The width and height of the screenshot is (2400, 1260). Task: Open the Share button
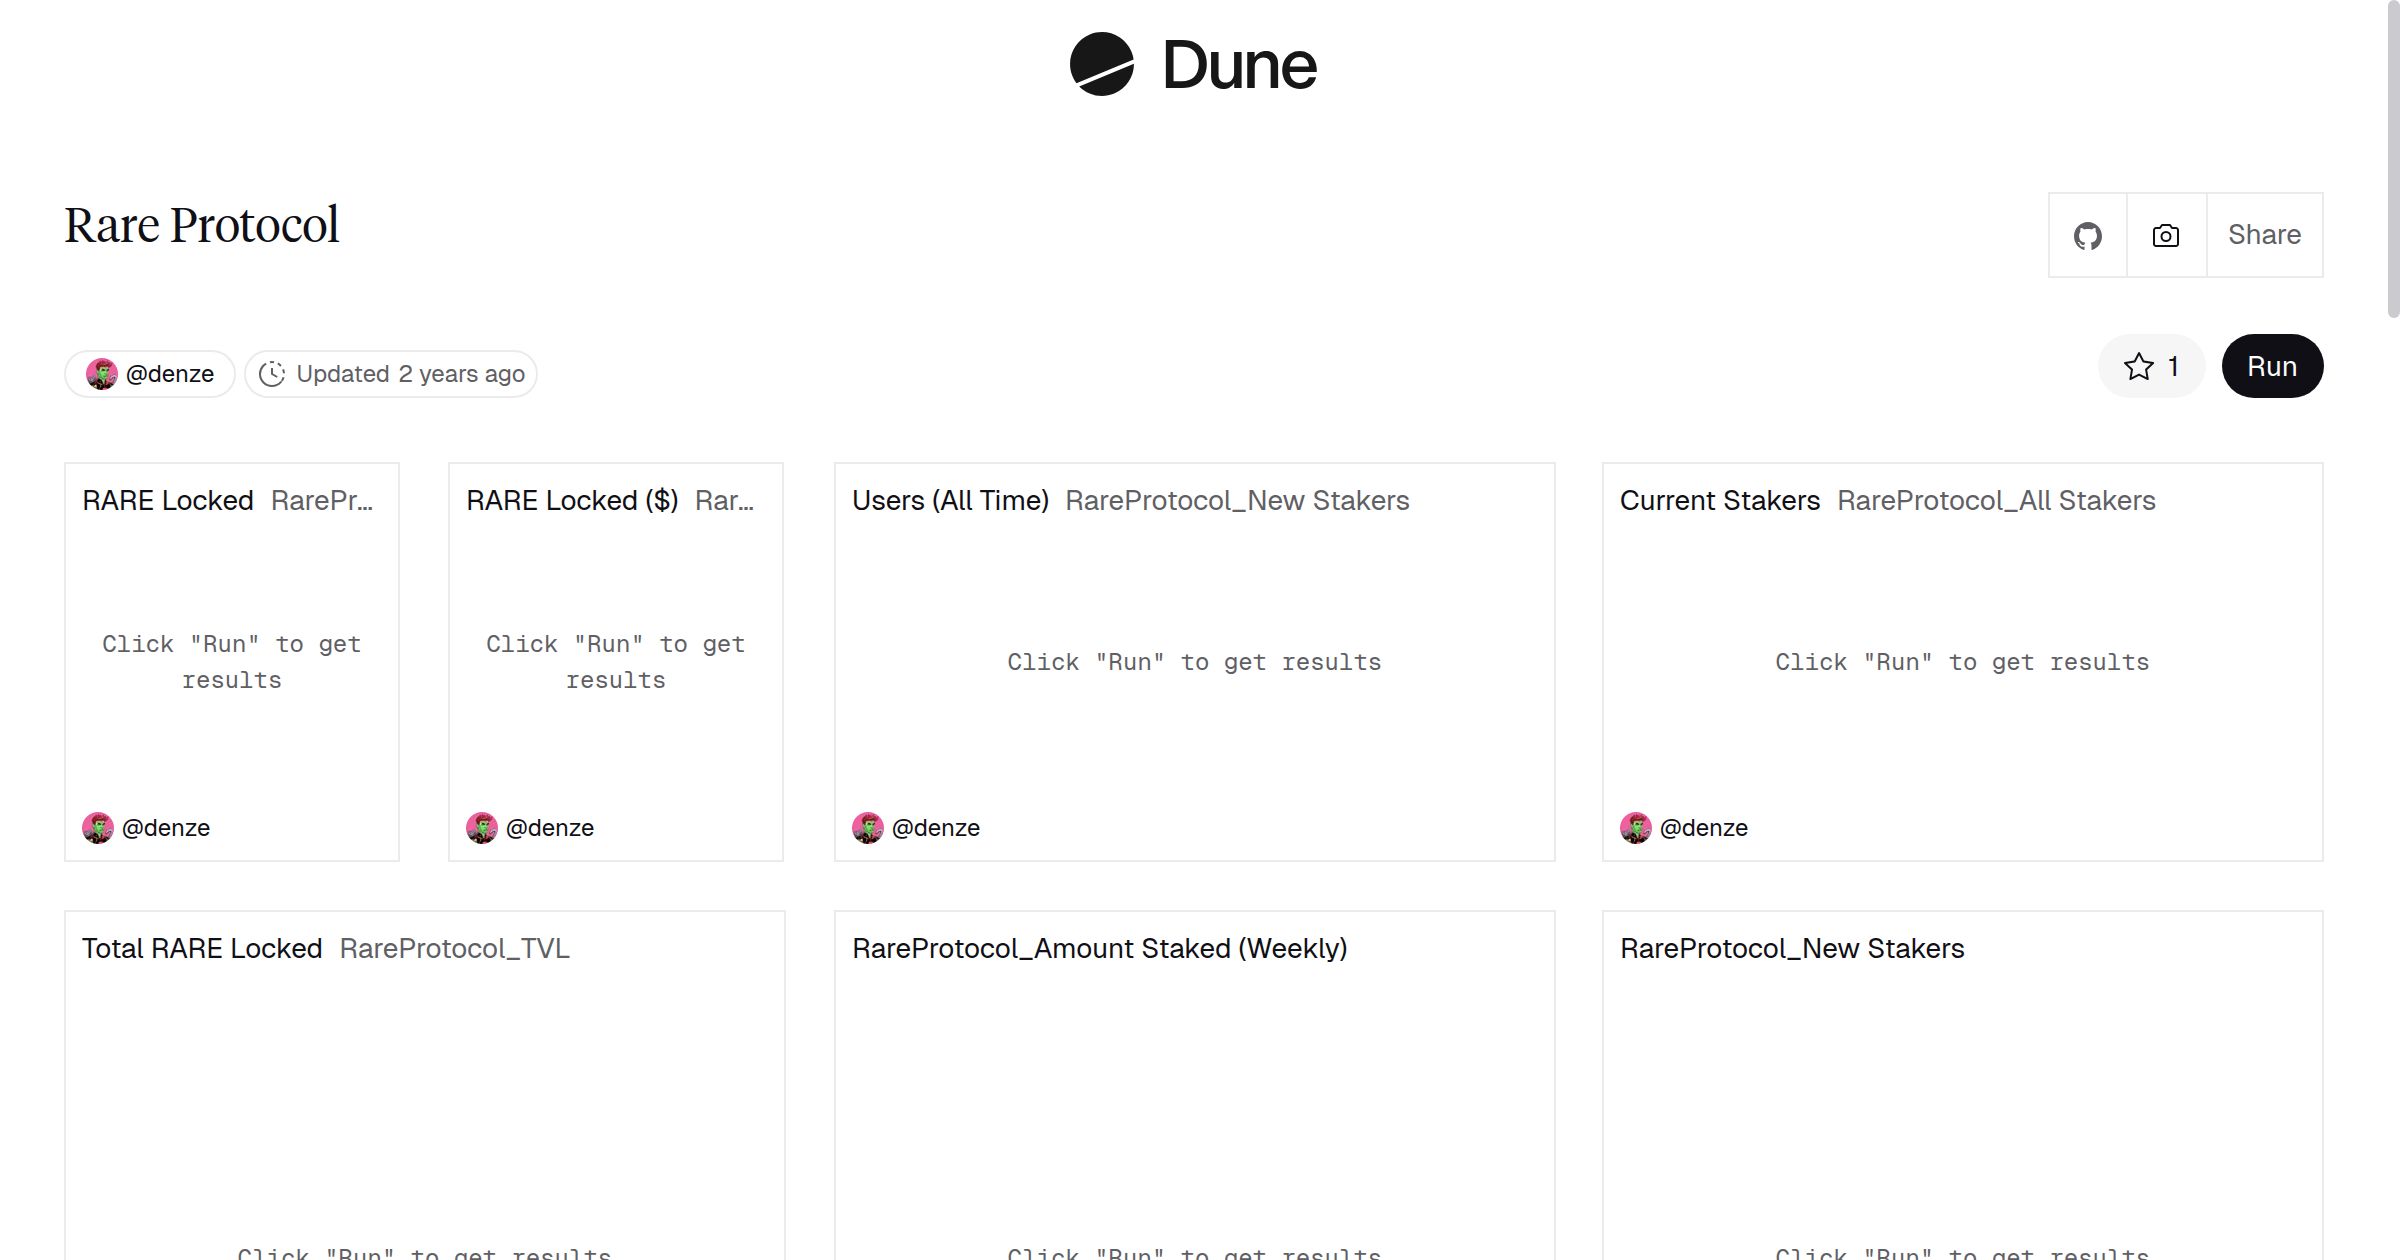[2264, 235]
